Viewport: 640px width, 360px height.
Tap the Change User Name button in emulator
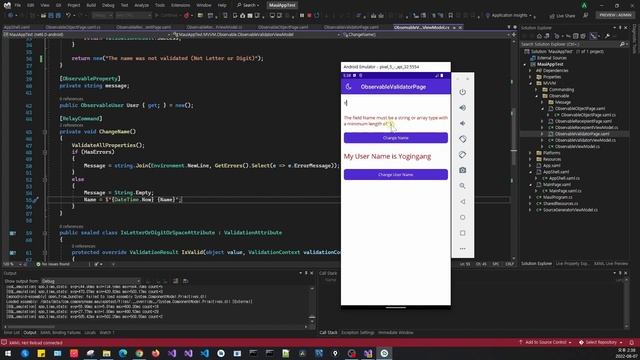tap(396, 175)
